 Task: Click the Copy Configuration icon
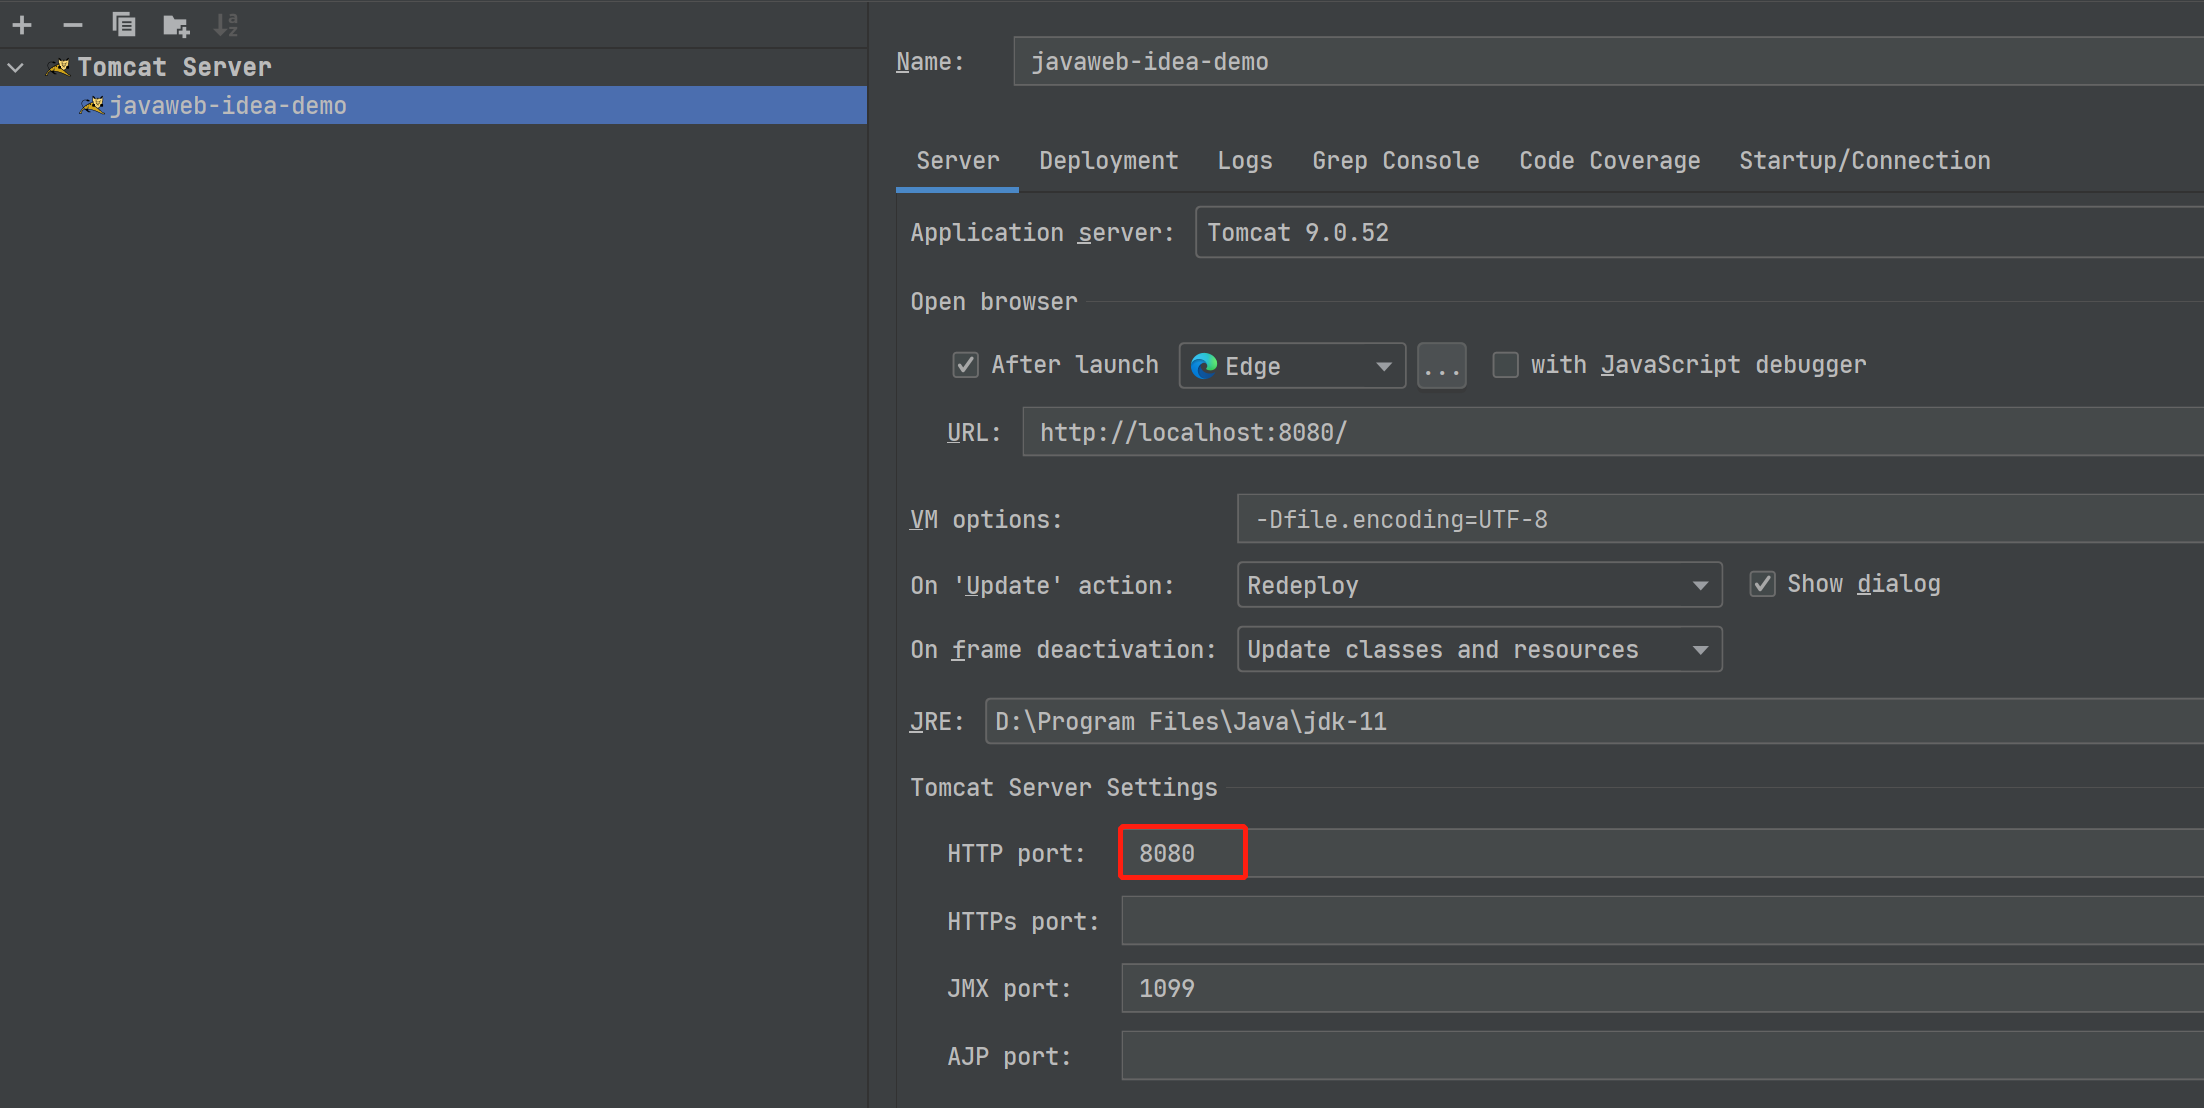[x=124, y=24]
